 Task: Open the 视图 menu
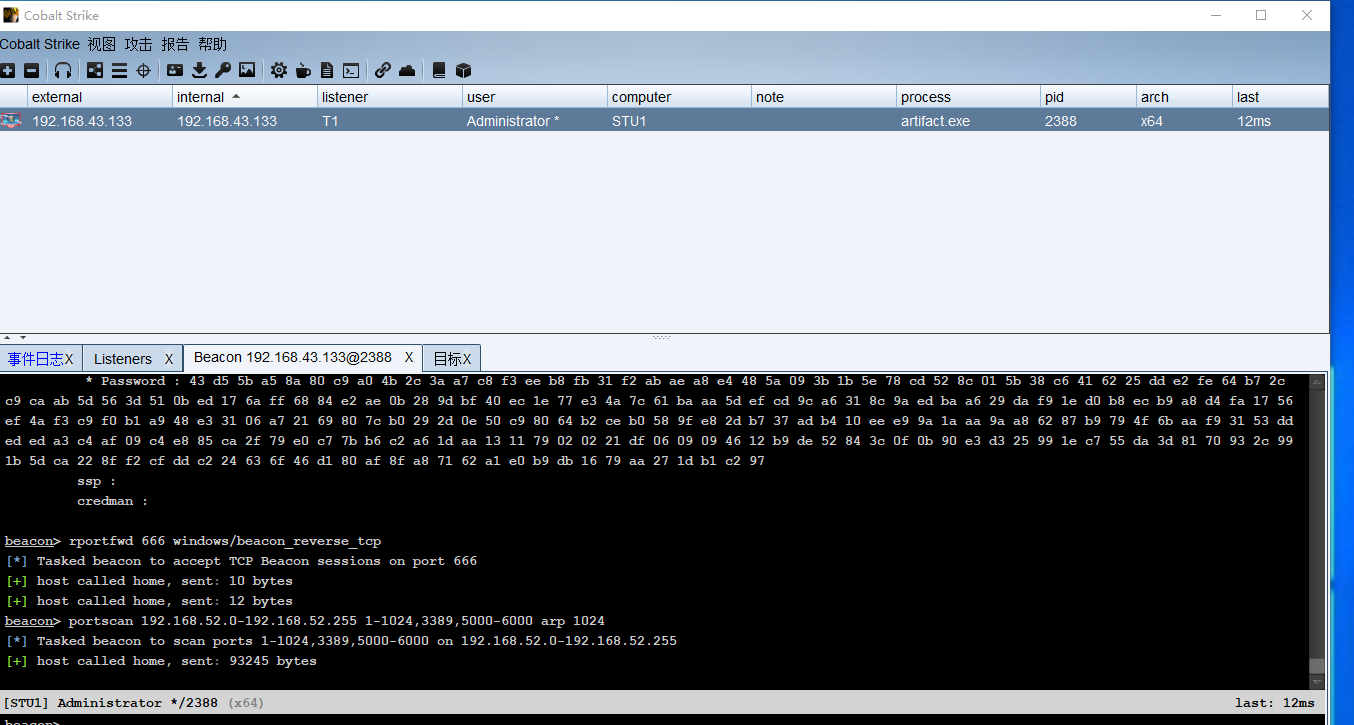tap(102, 44)
